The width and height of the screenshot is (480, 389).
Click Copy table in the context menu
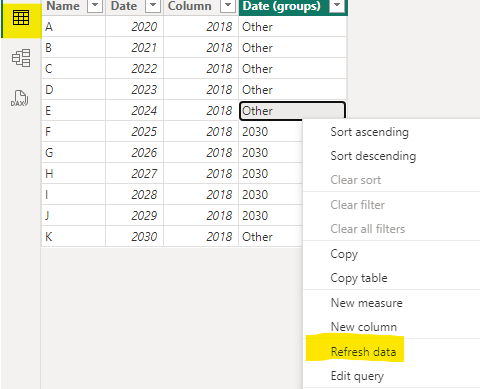pyautogui.click(x=359, y=278)
